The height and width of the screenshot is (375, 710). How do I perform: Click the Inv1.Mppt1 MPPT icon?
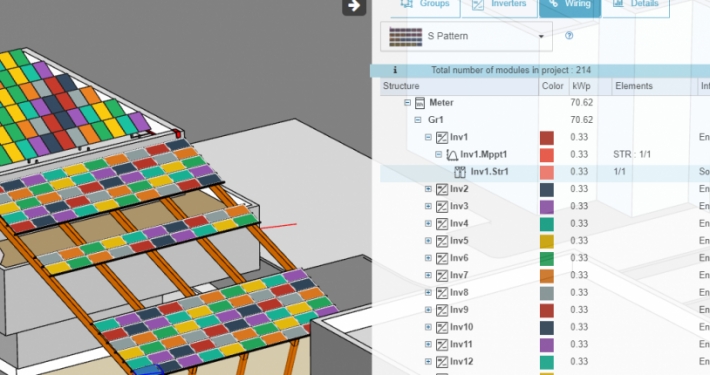452,155
